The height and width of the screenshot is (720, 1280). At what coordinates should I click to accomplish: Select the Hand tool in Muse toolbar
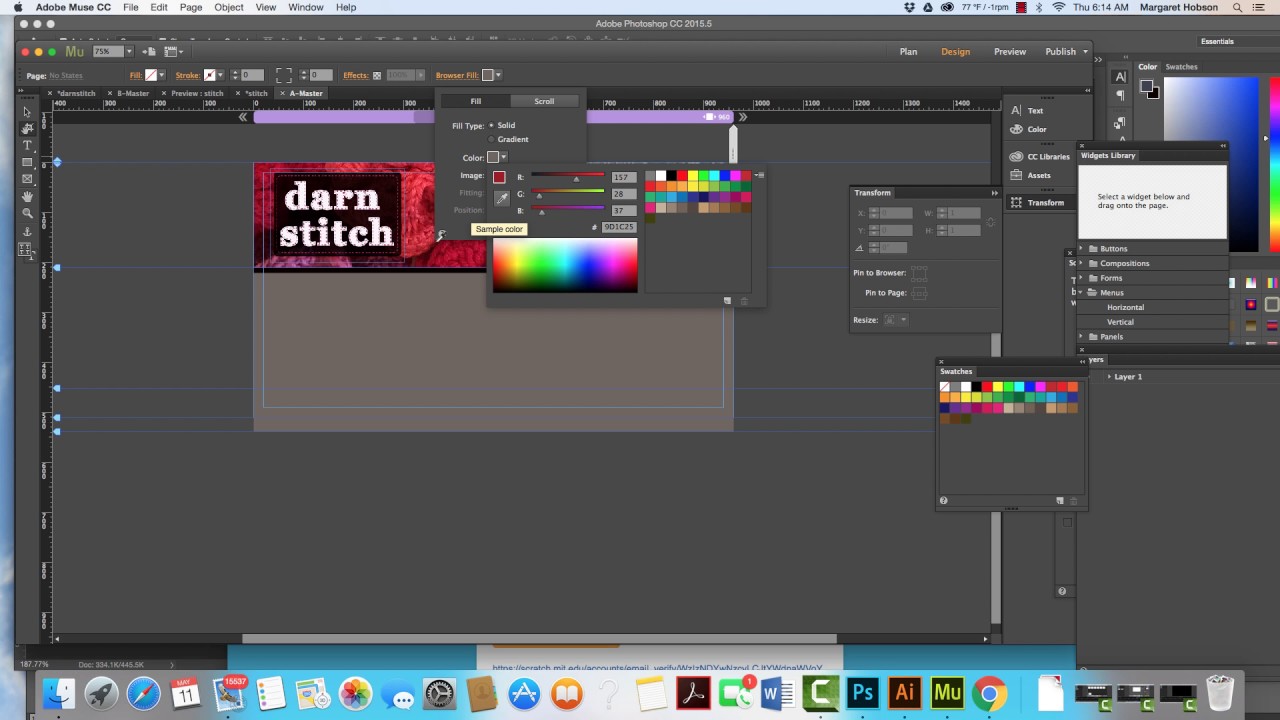[x=27, y=196]
